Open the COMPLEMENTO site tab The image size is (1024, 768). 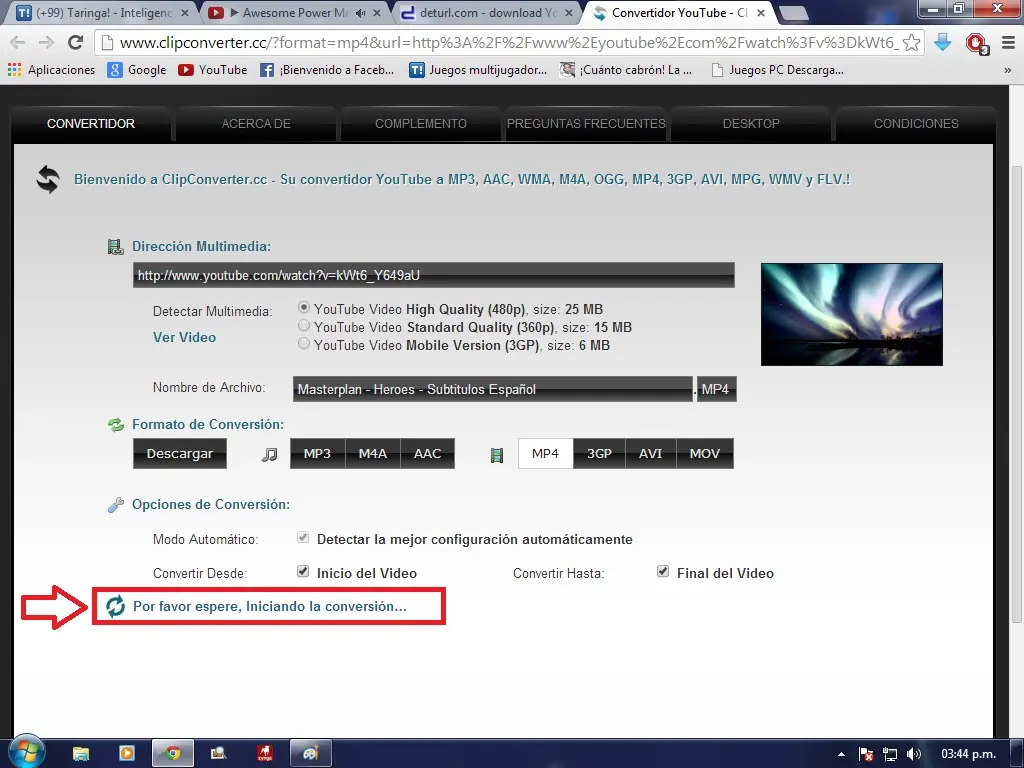[x=421, y=123]
